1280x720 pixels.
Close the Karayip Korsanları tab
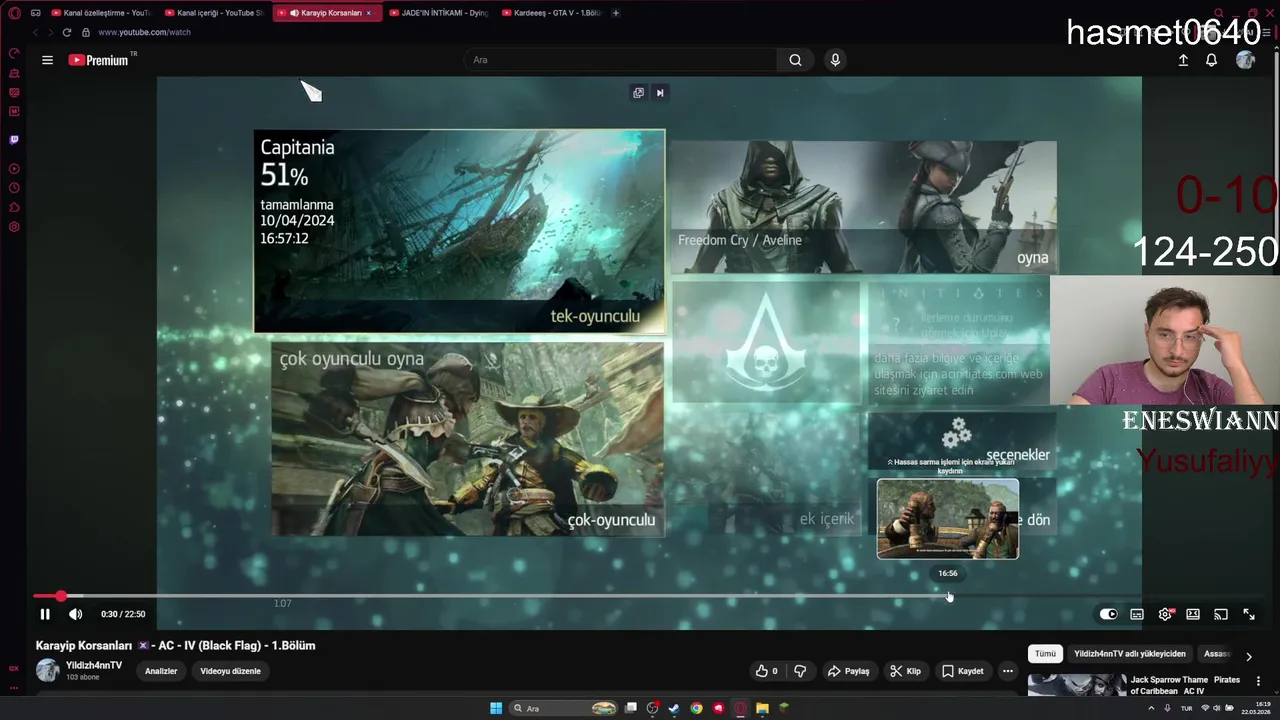(369, 13)
